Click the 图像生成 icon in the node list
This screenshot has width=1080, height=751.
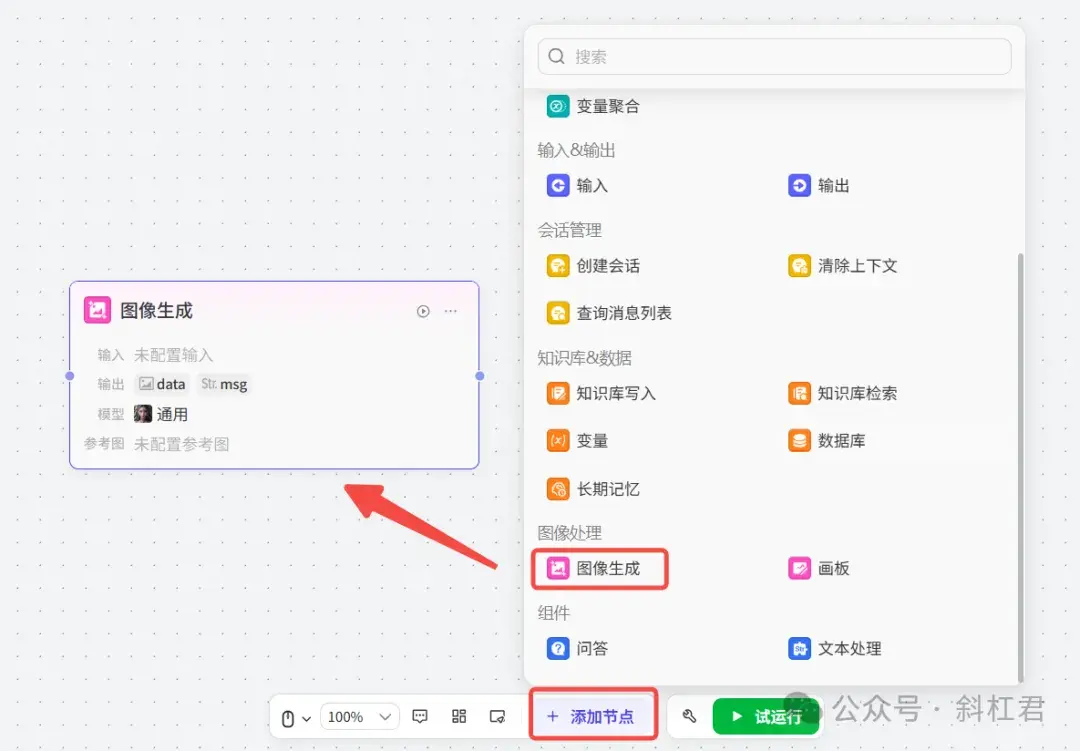(558, 568)
